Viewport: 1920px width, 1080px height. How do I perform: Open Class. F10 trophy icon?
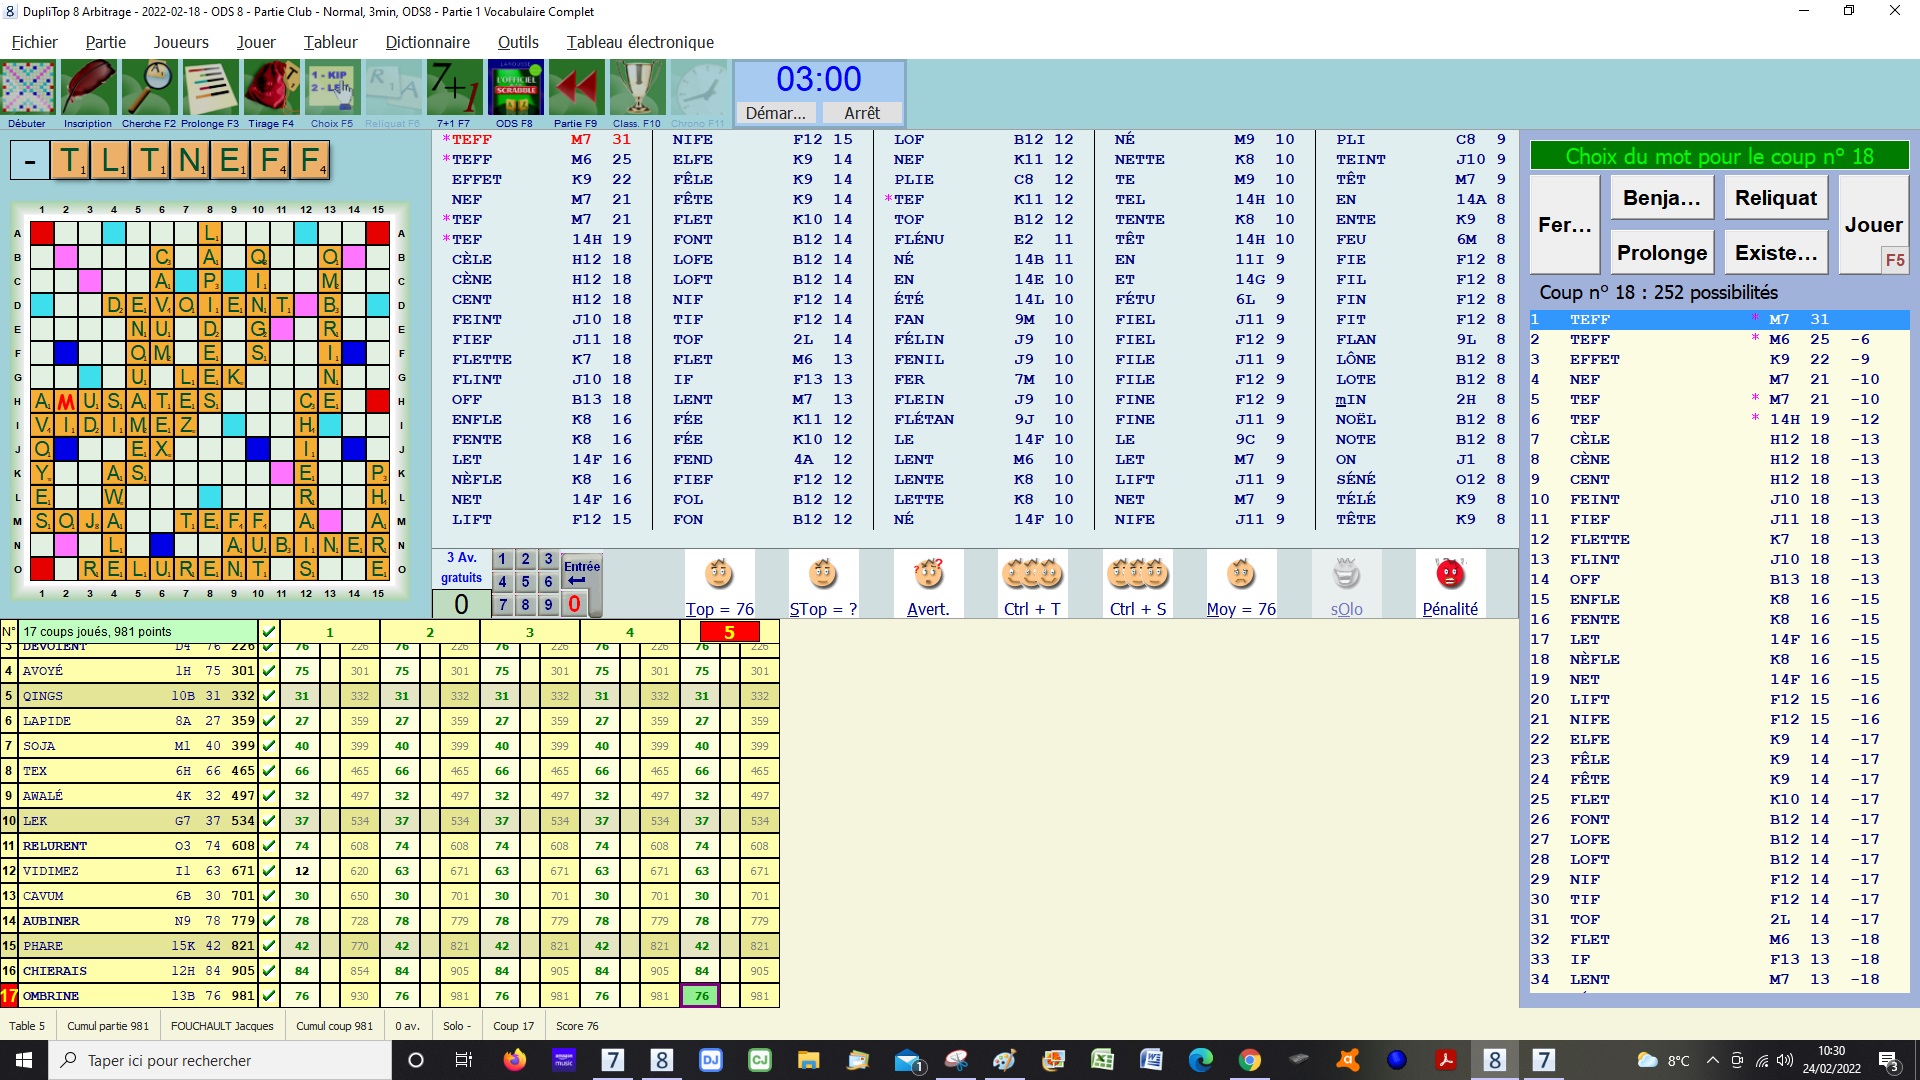coord(637,89)
